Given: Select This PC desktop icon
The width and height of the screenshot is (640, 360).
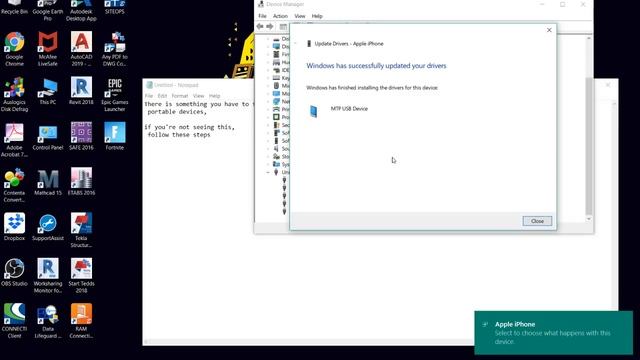Looking at the screenshot, I should (48, 91).
